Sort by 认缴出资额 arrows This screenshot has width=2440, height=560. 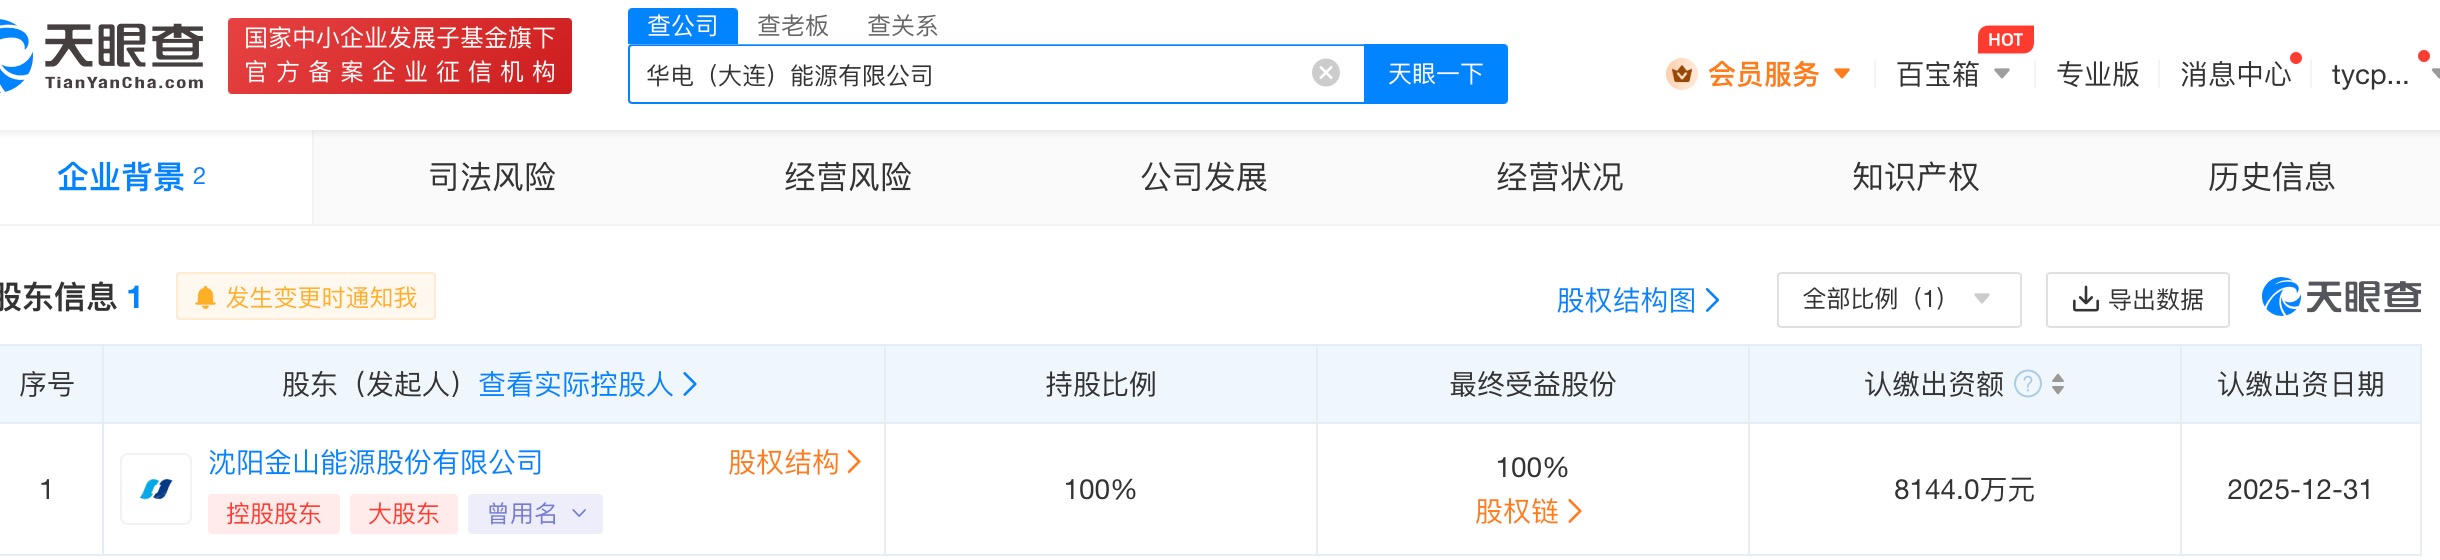tap(2058, 384)
